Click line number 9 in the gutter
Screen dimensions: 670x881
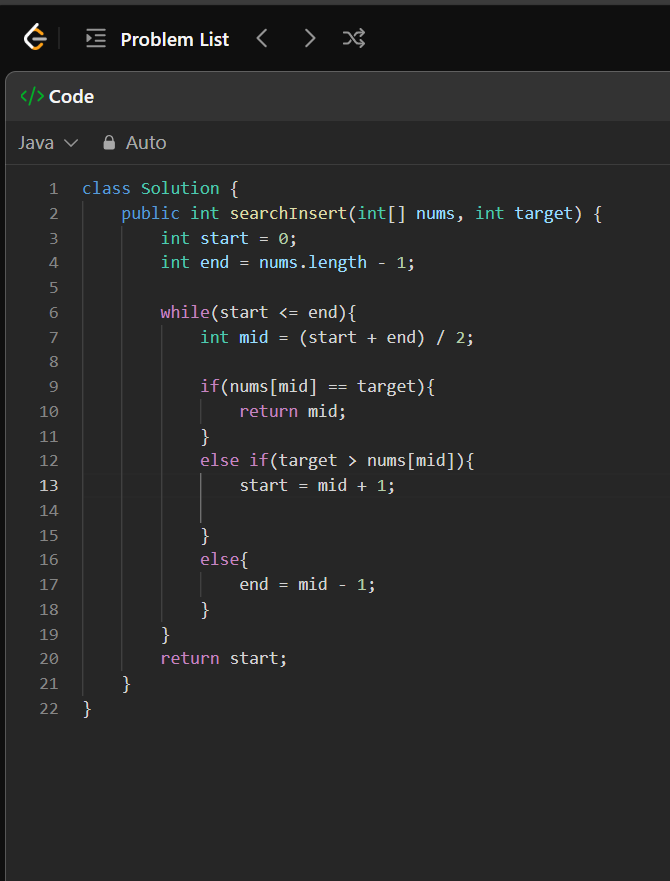[53, 387]
